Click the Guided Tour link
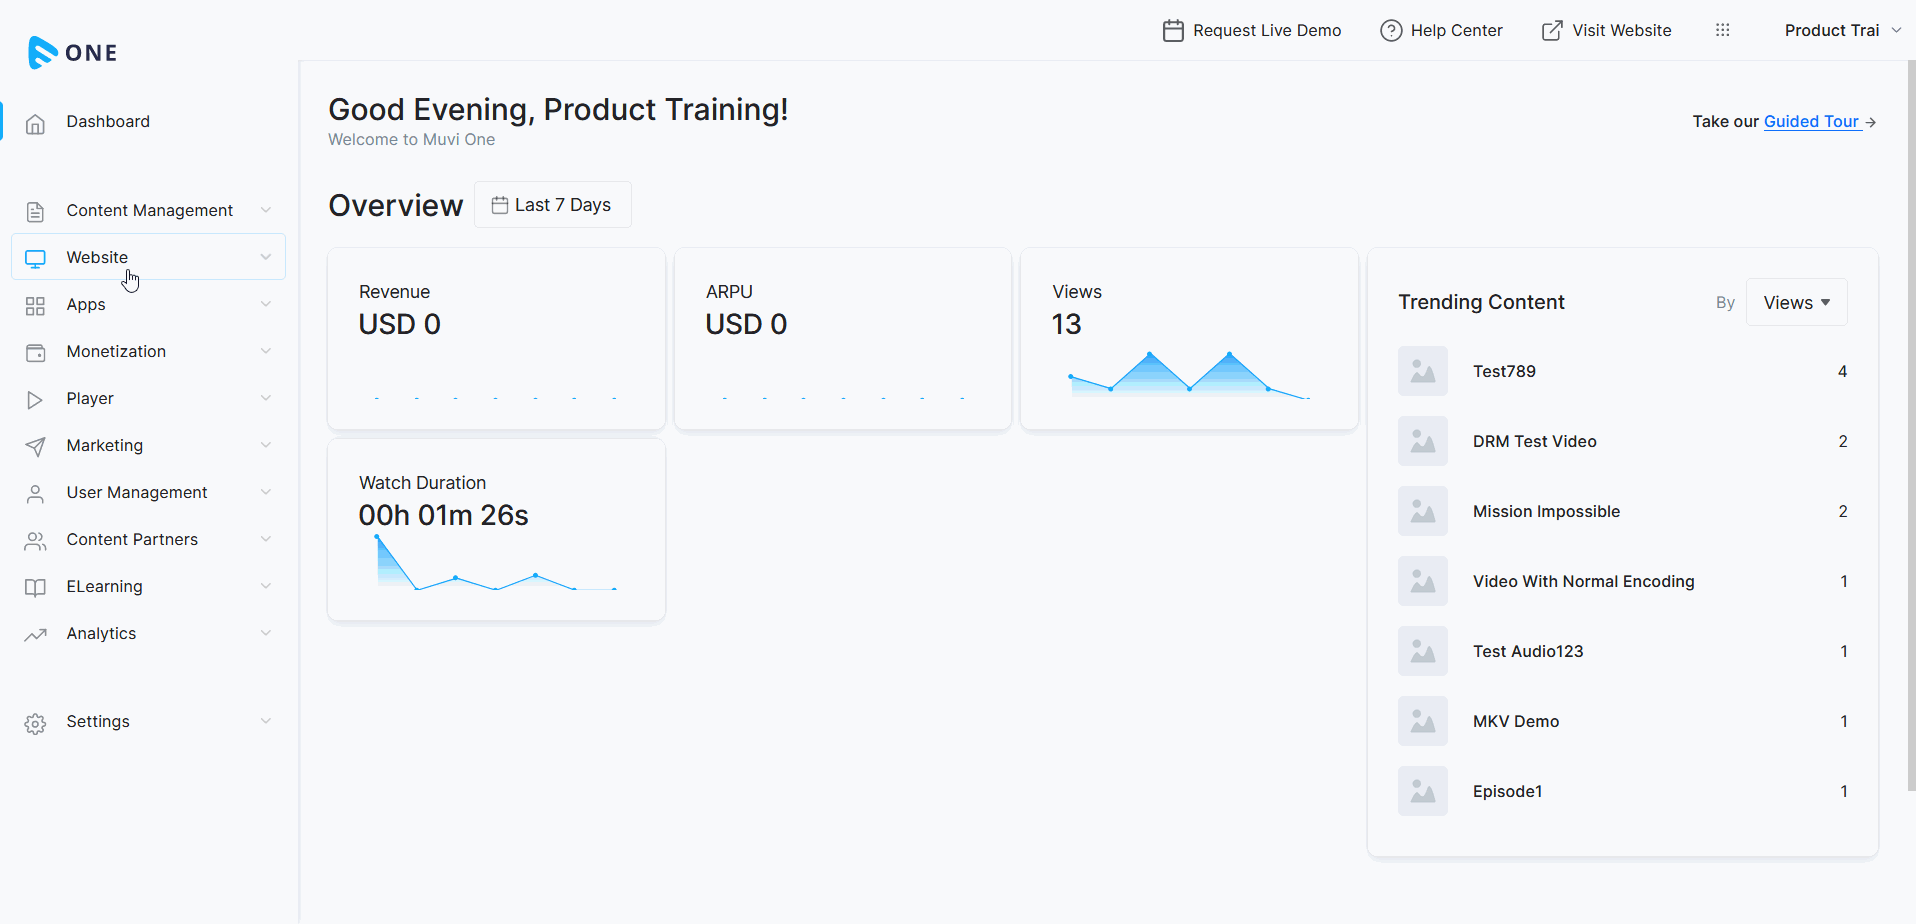The height and width of the screenshot is (924, 1916). 1811,121
